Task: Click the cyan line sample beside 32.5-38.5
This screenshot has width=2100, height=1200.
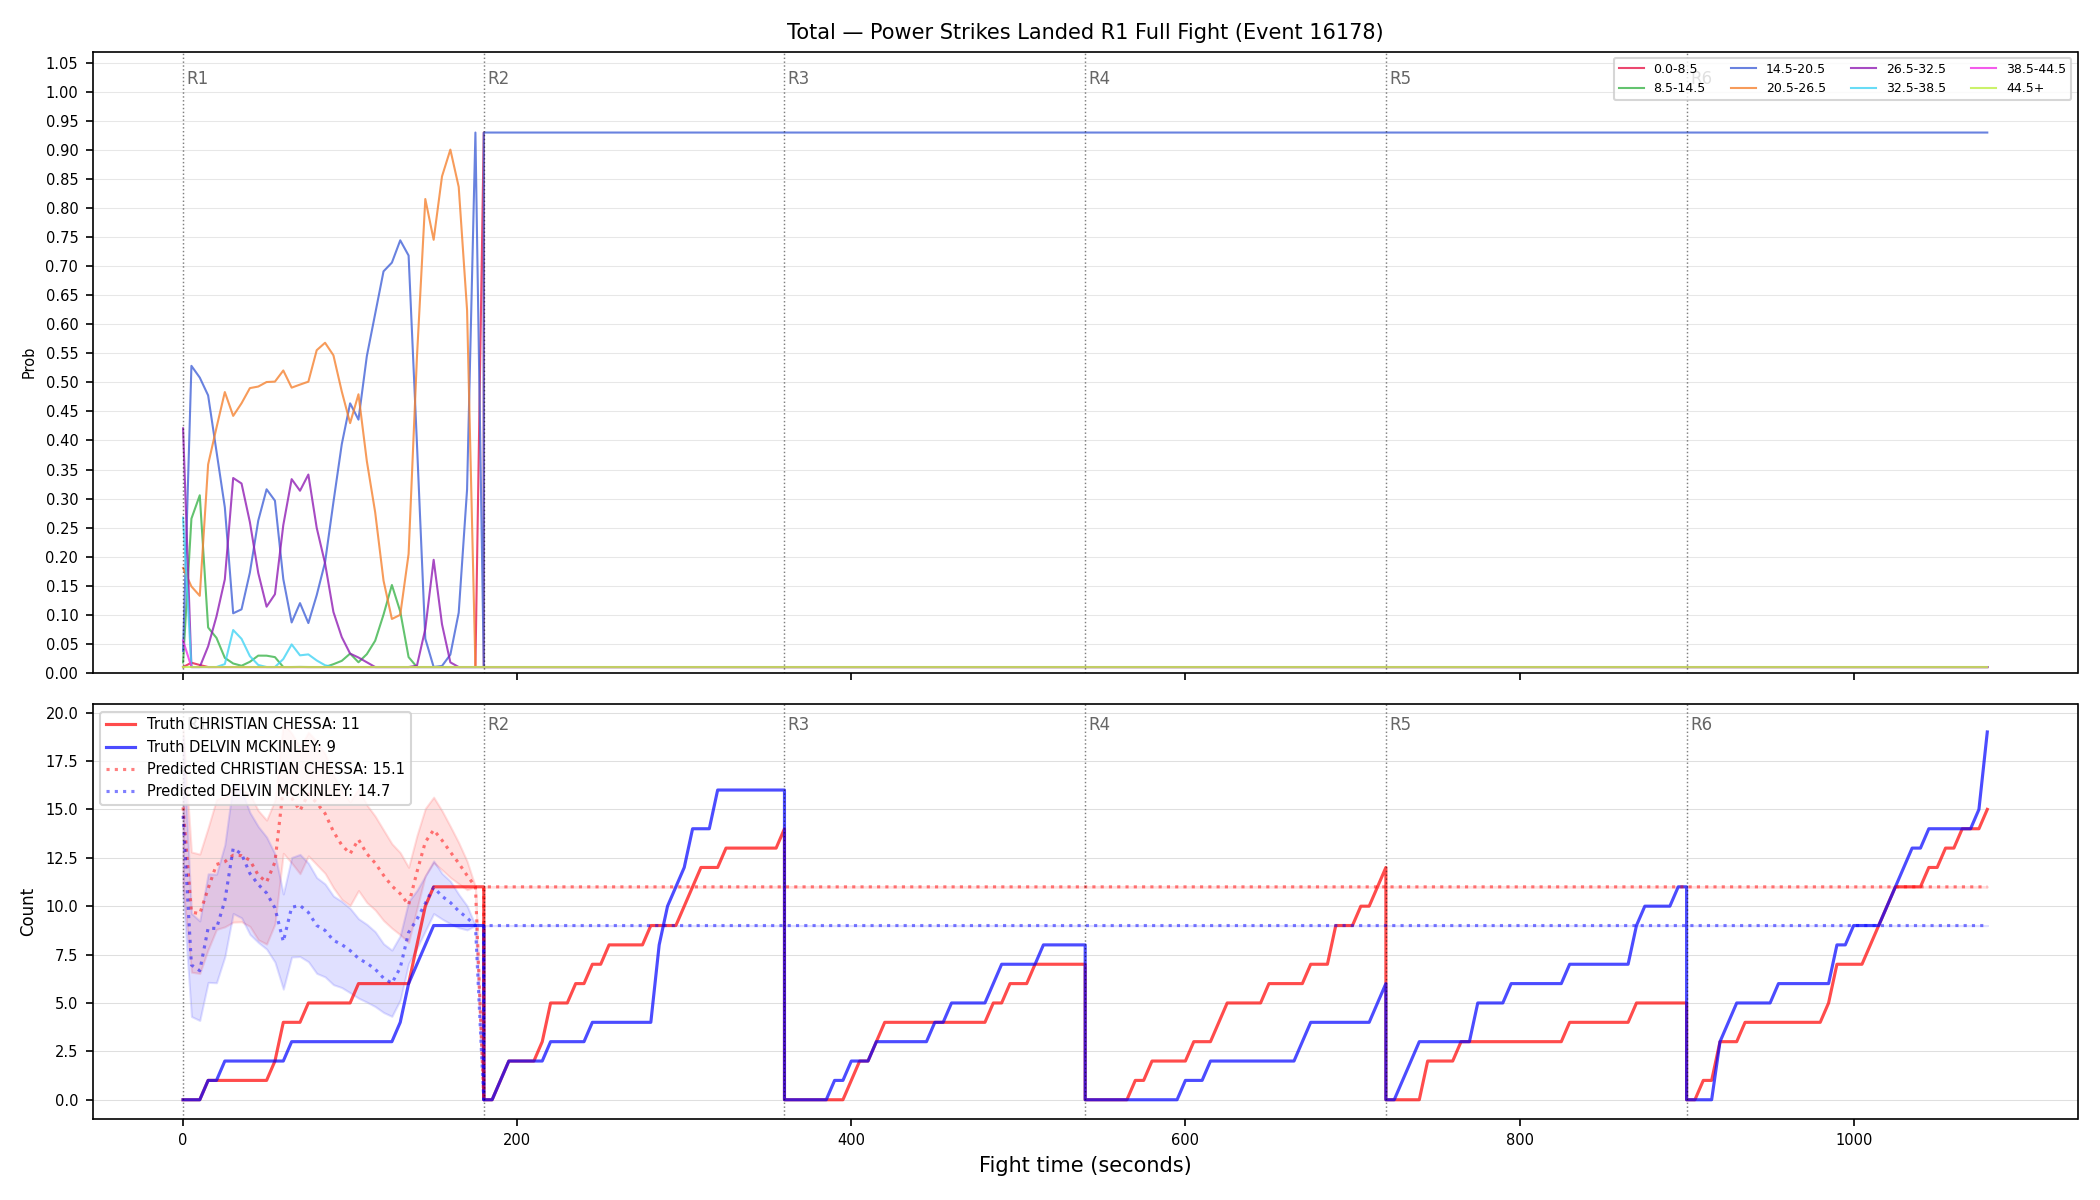Action: [1865, 88]
